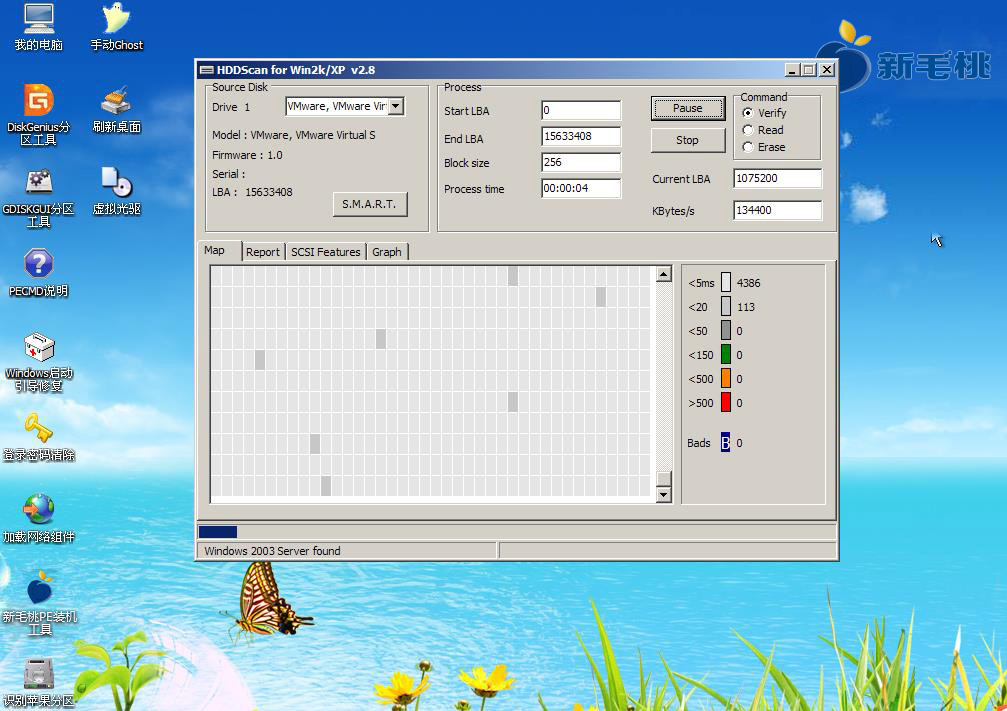Maximize the HDDScan window
The image size is (1007, 711).
[x=809, y=69]
